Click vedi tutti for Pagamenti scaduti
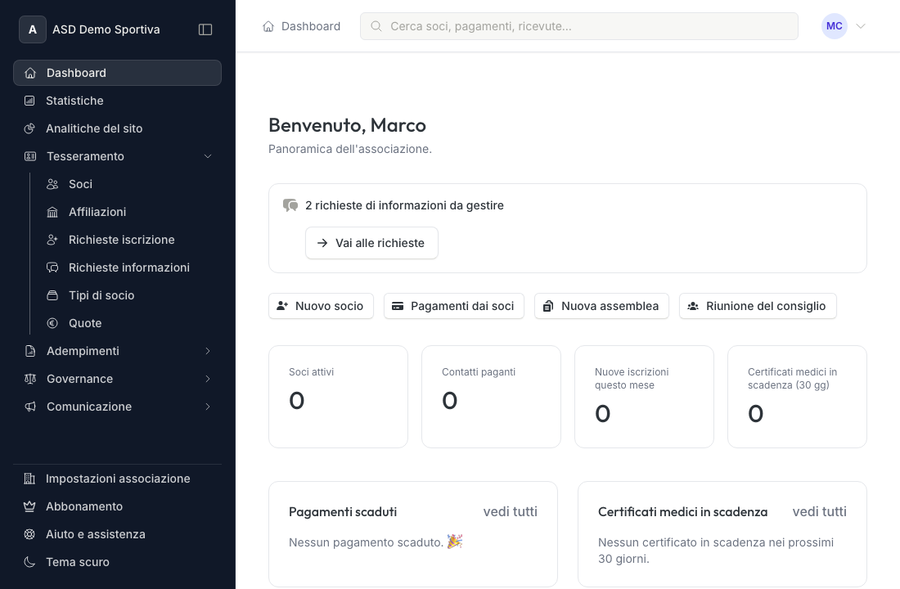Viewport: 900px width, 589px height. 510,512
